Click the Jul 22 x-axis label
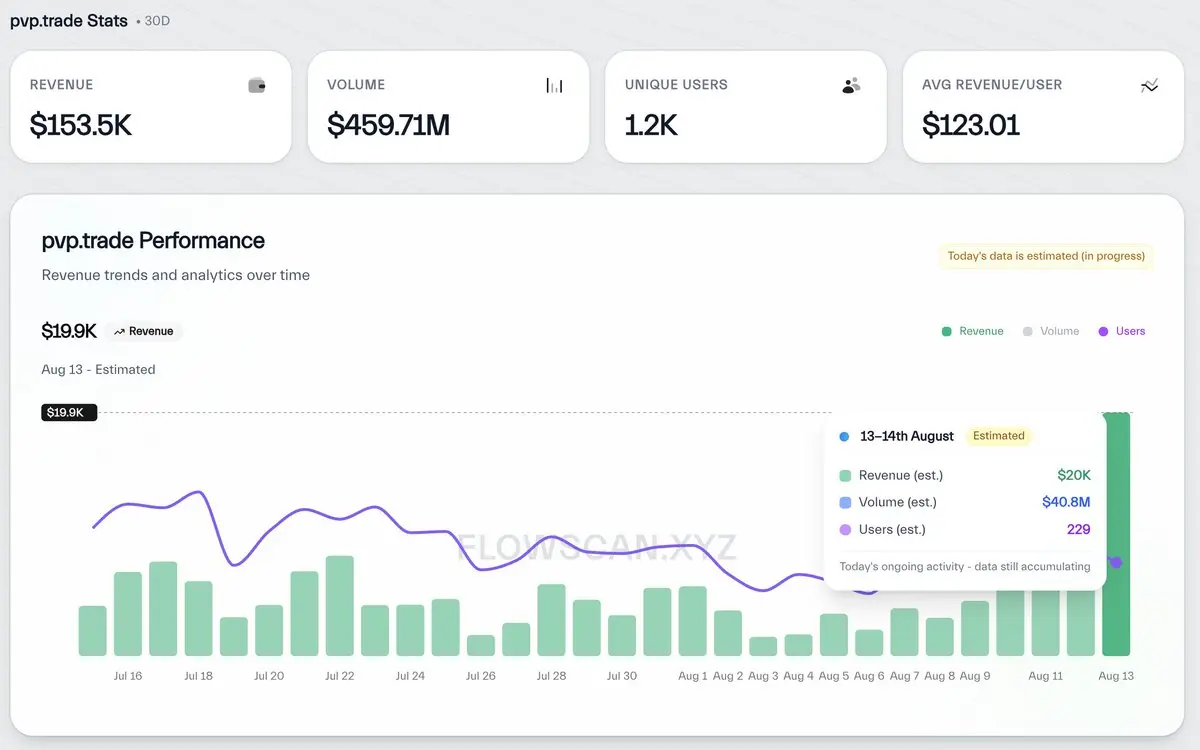The image size is (1200, 750). point(340,676)
